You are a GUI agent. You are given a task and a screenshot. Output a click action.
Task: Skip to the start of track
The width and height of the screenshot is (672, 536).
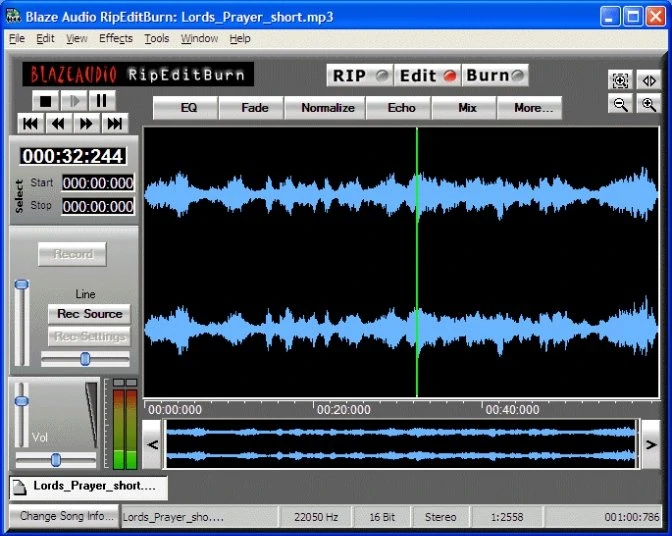pos(30,124)
